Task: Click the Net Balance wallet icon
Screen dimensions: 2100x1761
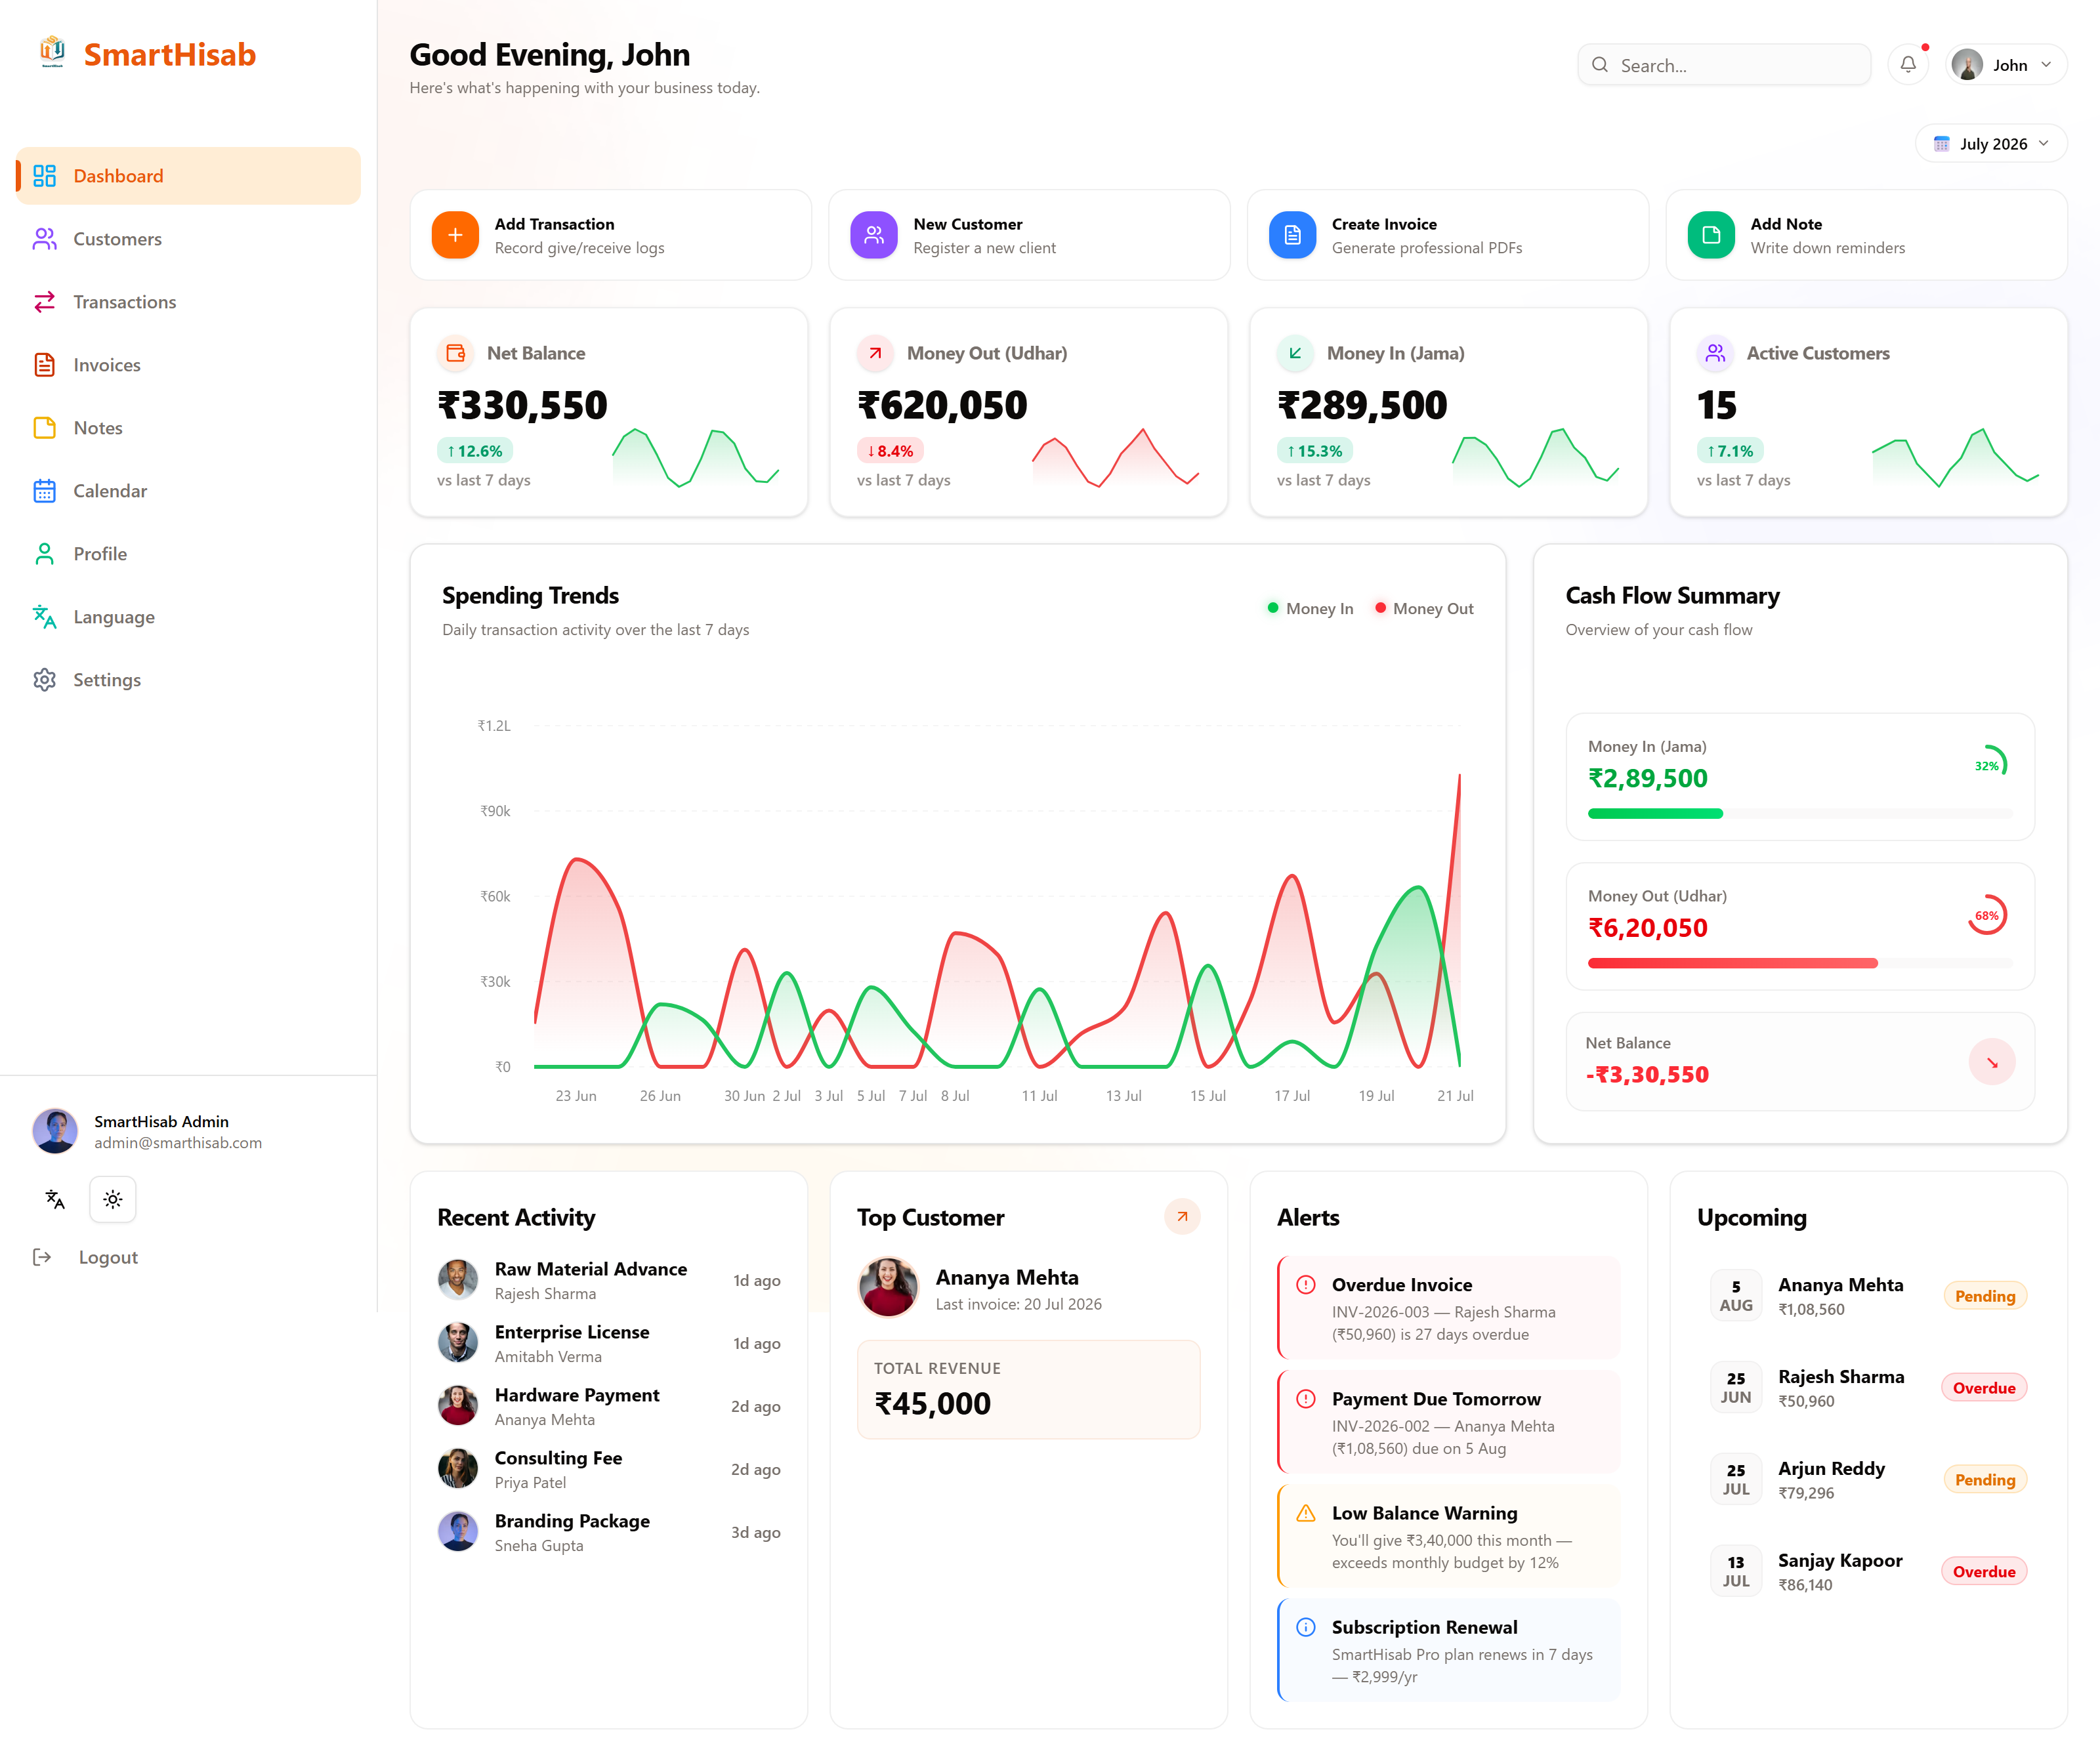Action: pos(455,353)
